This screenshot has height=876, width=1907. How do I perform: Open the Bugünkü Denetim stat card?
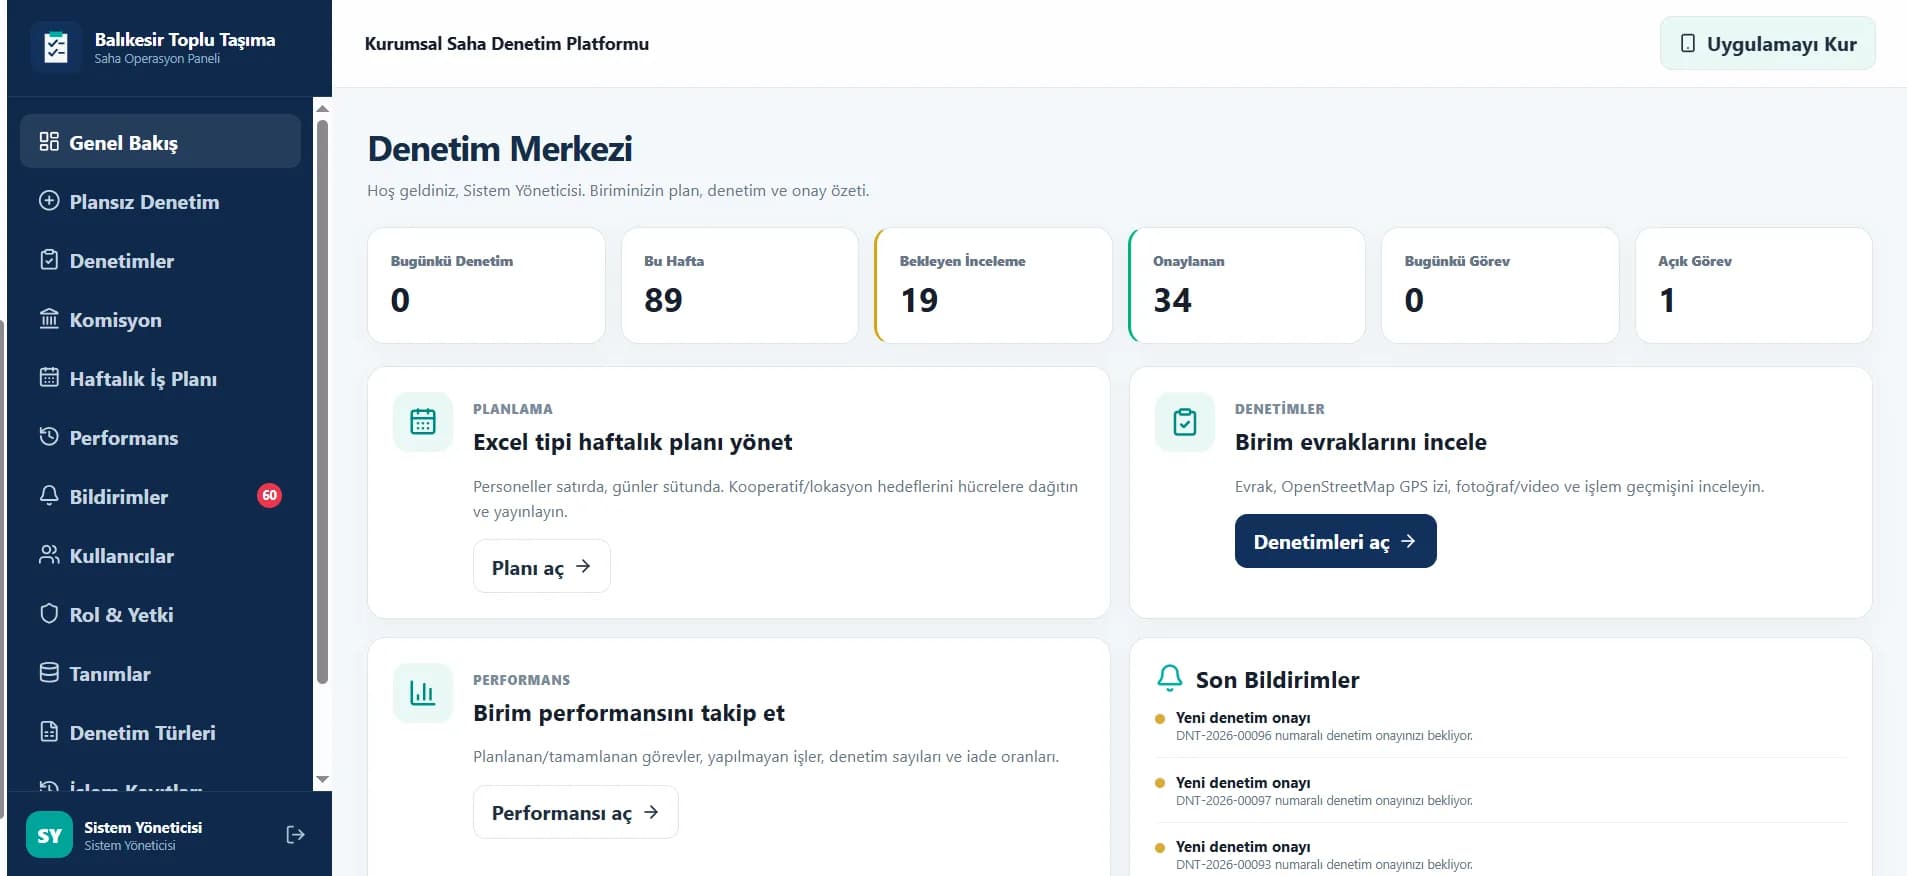[x=486, y=285]
